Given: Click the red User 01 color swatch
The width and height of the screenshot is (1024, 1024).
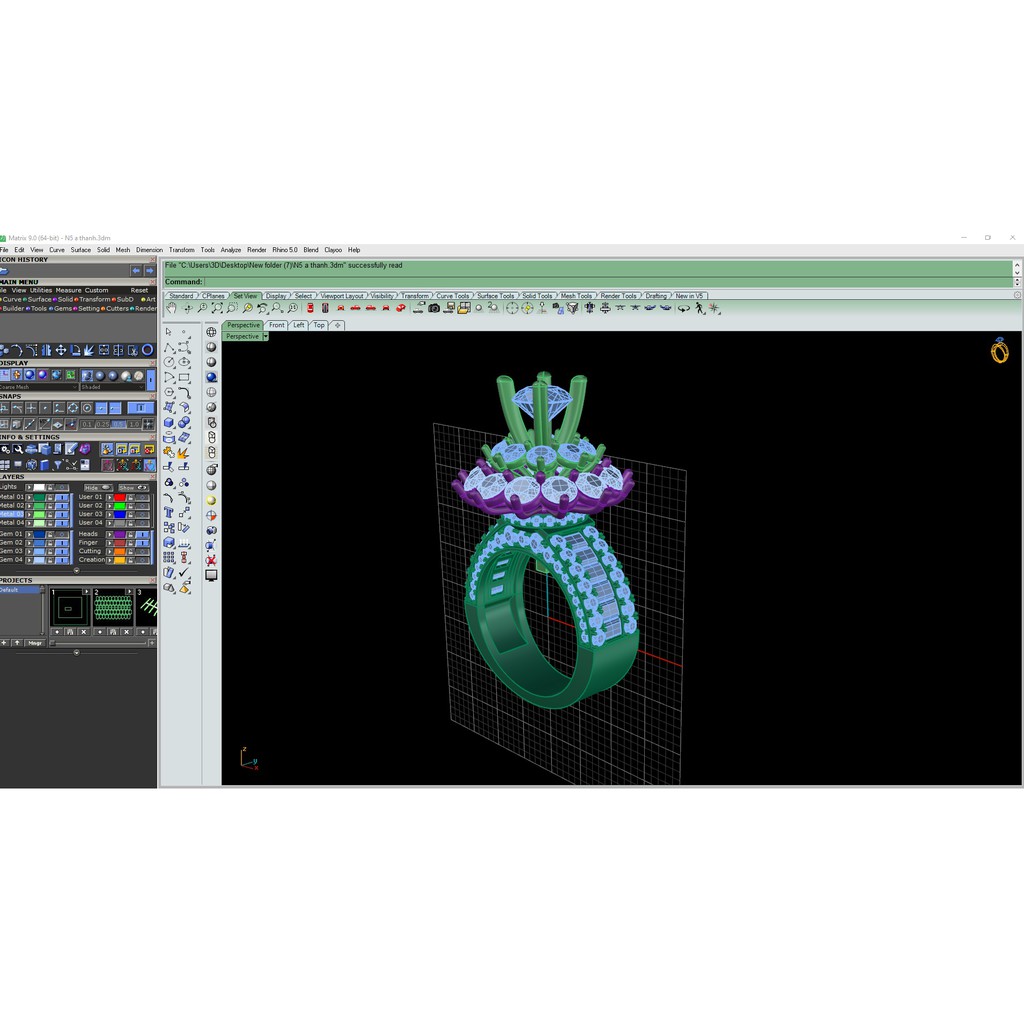Looking at the screenshot, I should [120, 497].
